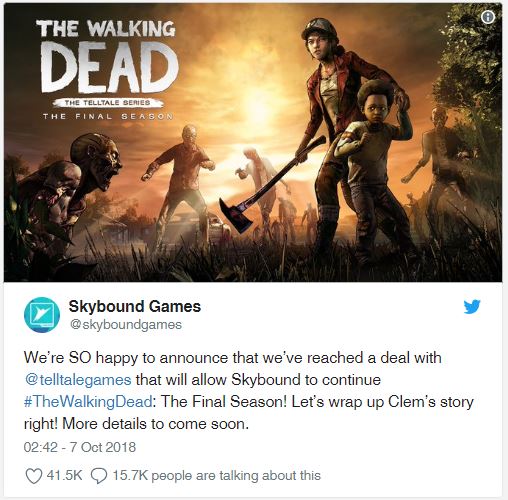Viewport: 508px width, 500px height.
Task: Open "15.7K people are talking about this"
Action: 217,476
